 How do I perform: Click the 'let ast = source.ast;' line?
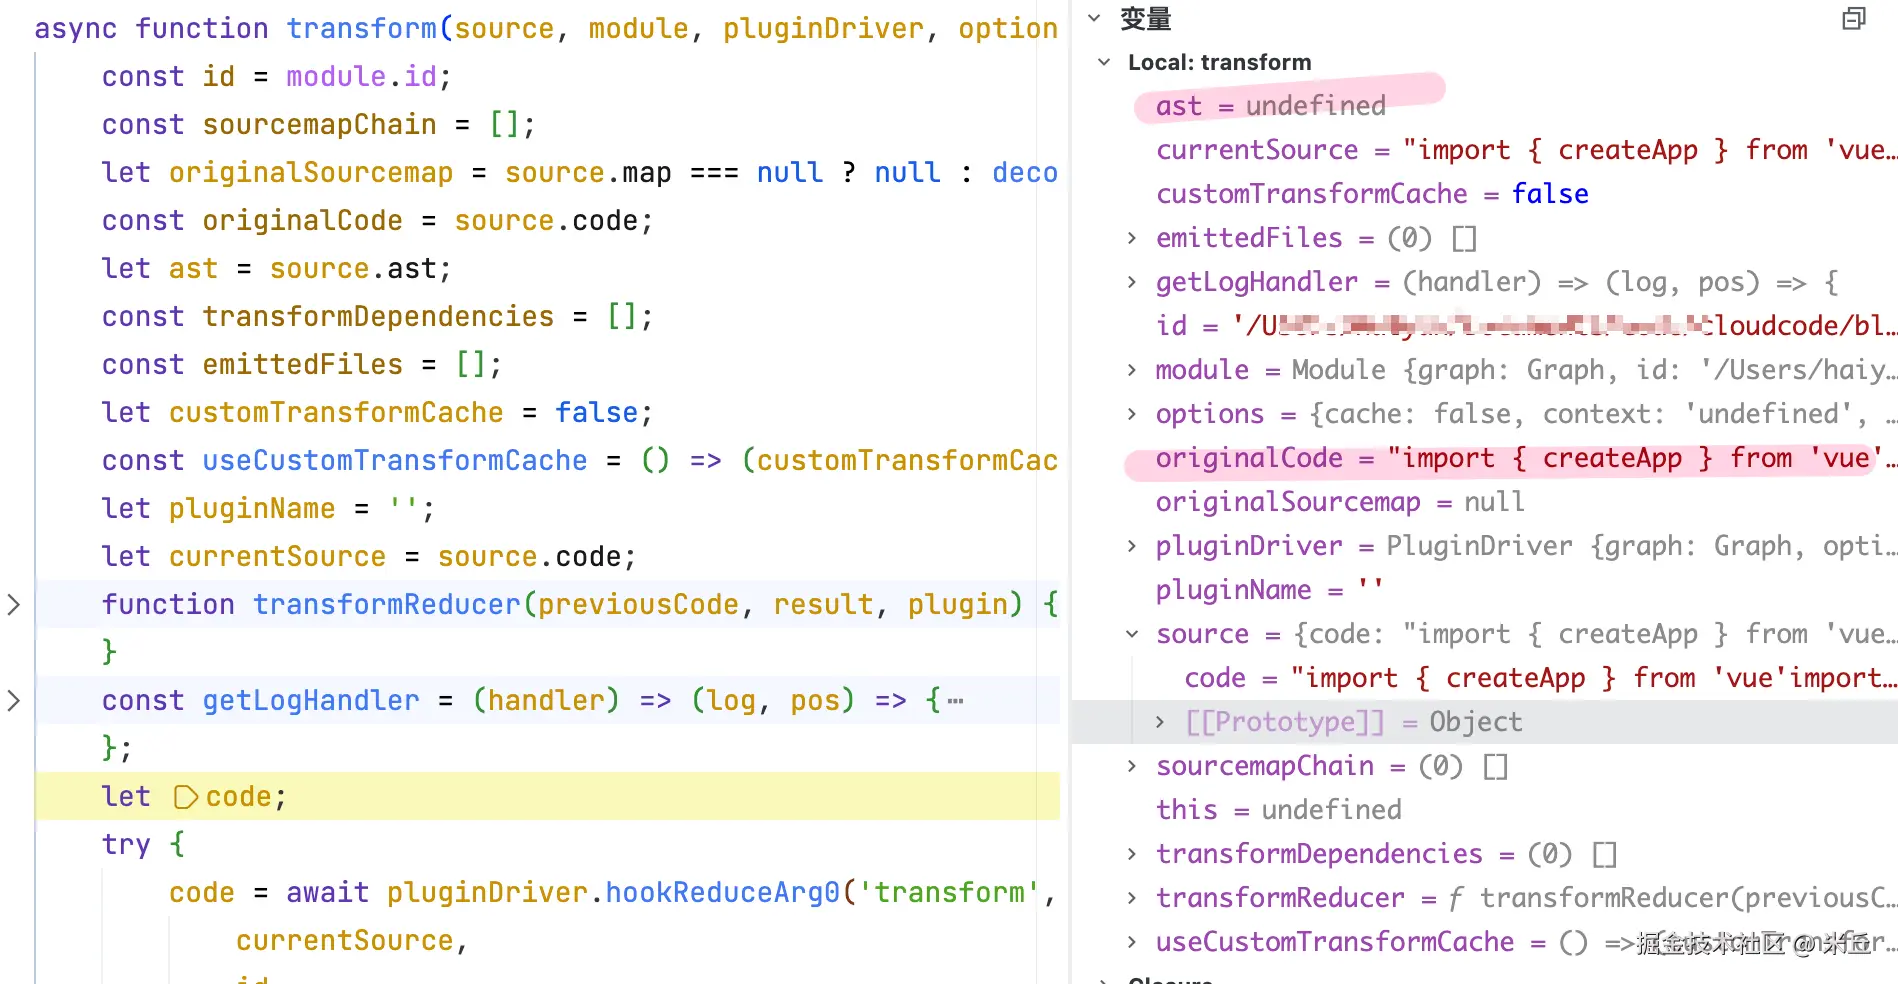276,269
